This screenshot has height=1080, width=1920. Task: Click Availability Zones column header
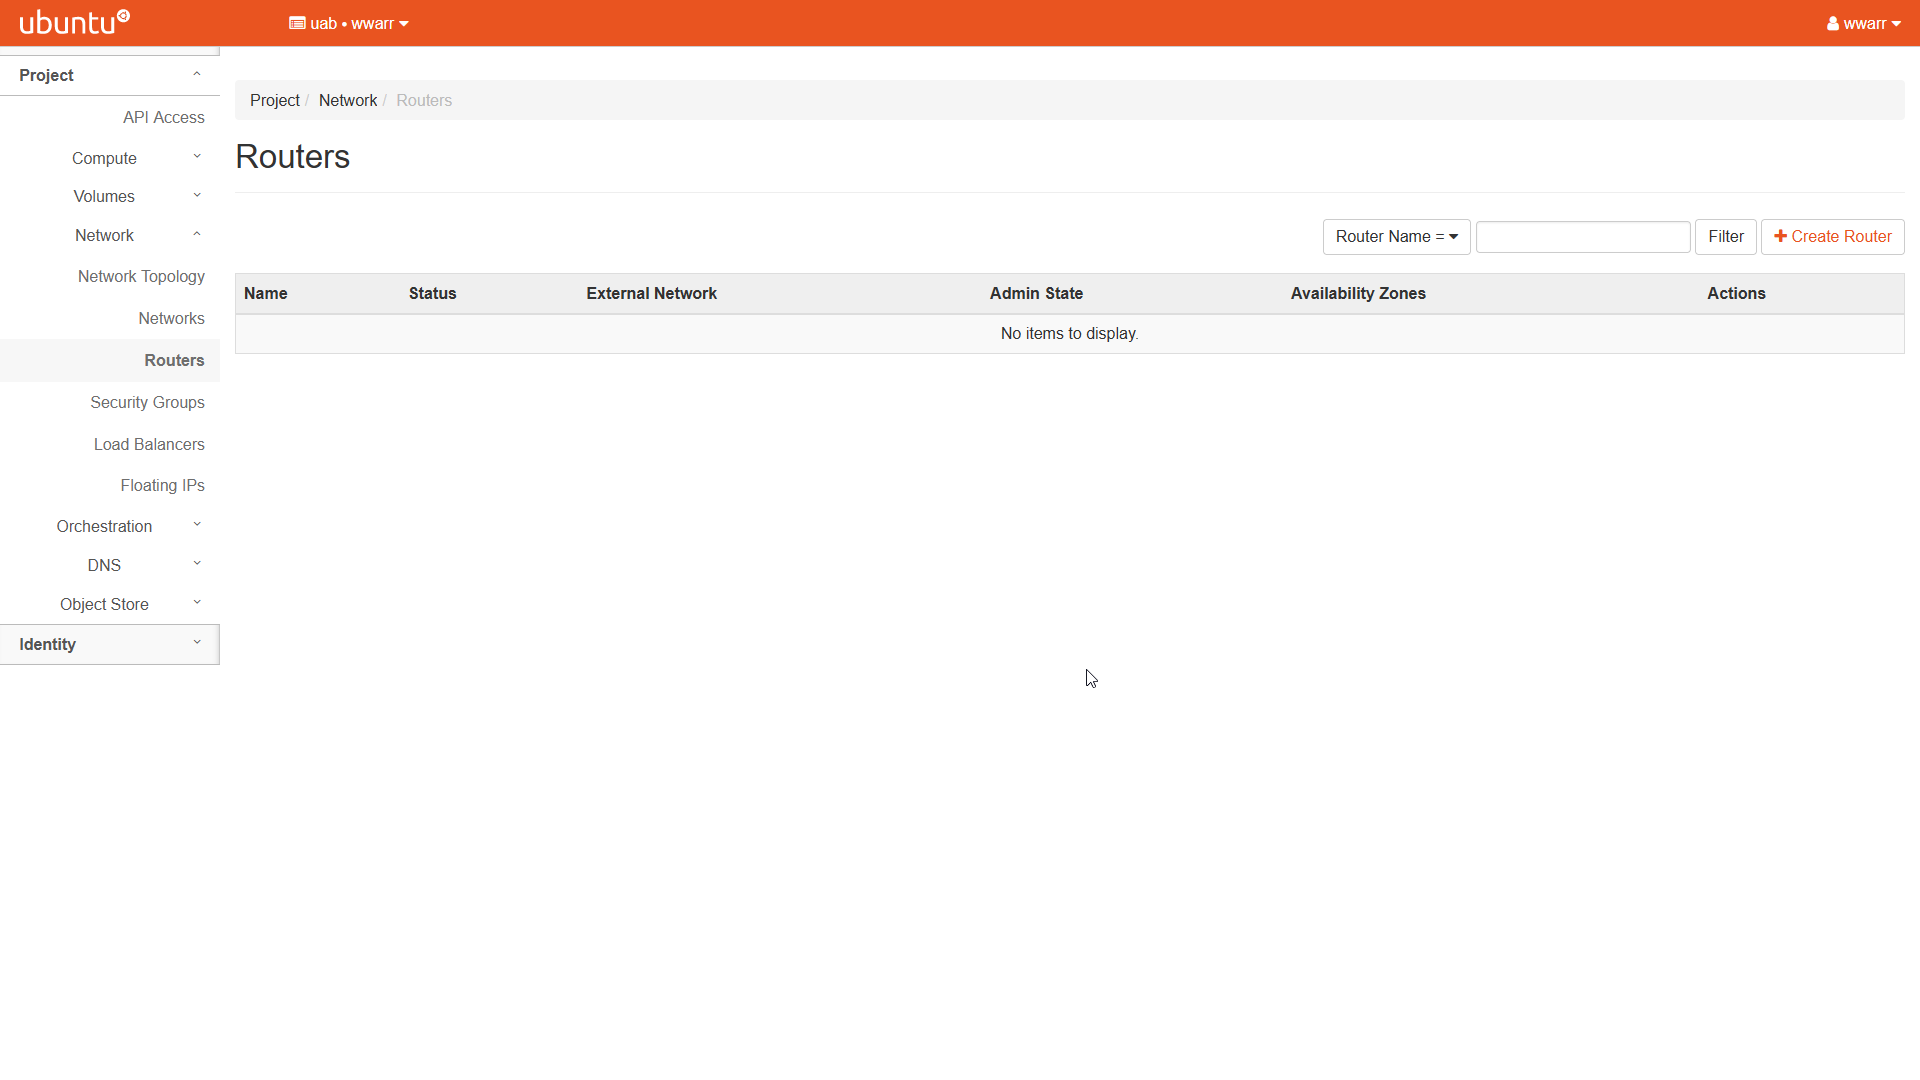pos(1358,293)
